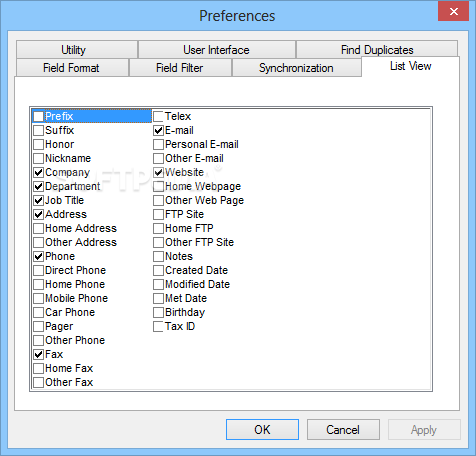Screen dimensions: 476x456
Task: Check the Home FTP box
Action: click(x=158, y=228)
